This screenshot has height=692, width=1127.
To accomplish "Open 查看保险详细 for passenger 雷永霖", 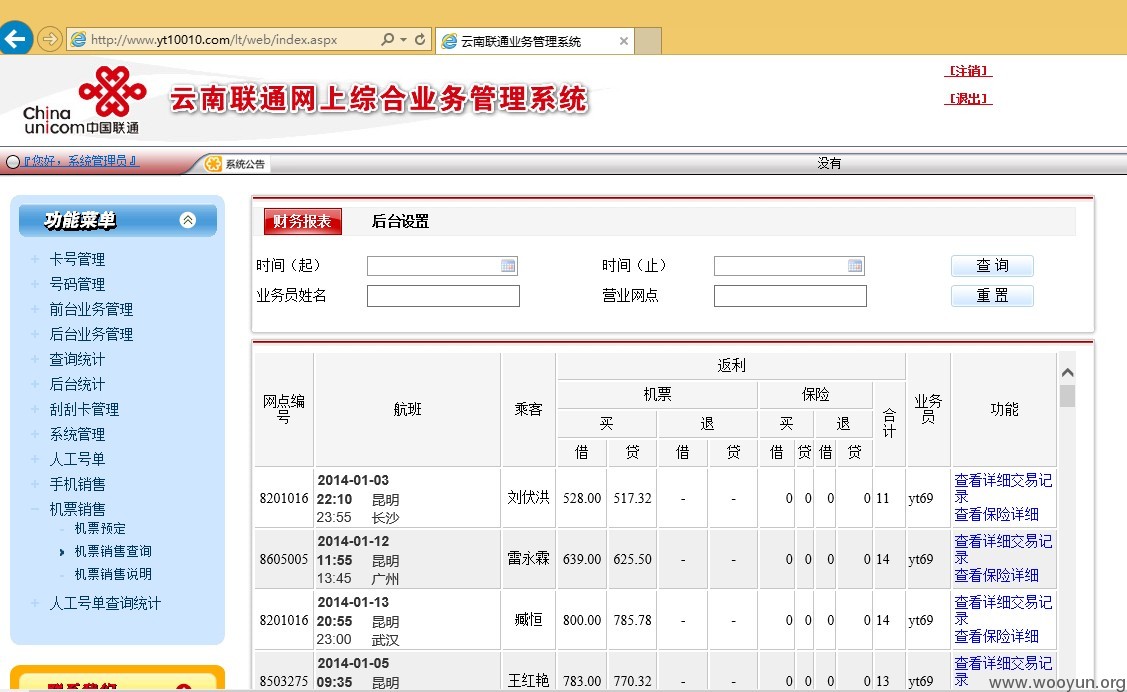I will pos(996,576).
